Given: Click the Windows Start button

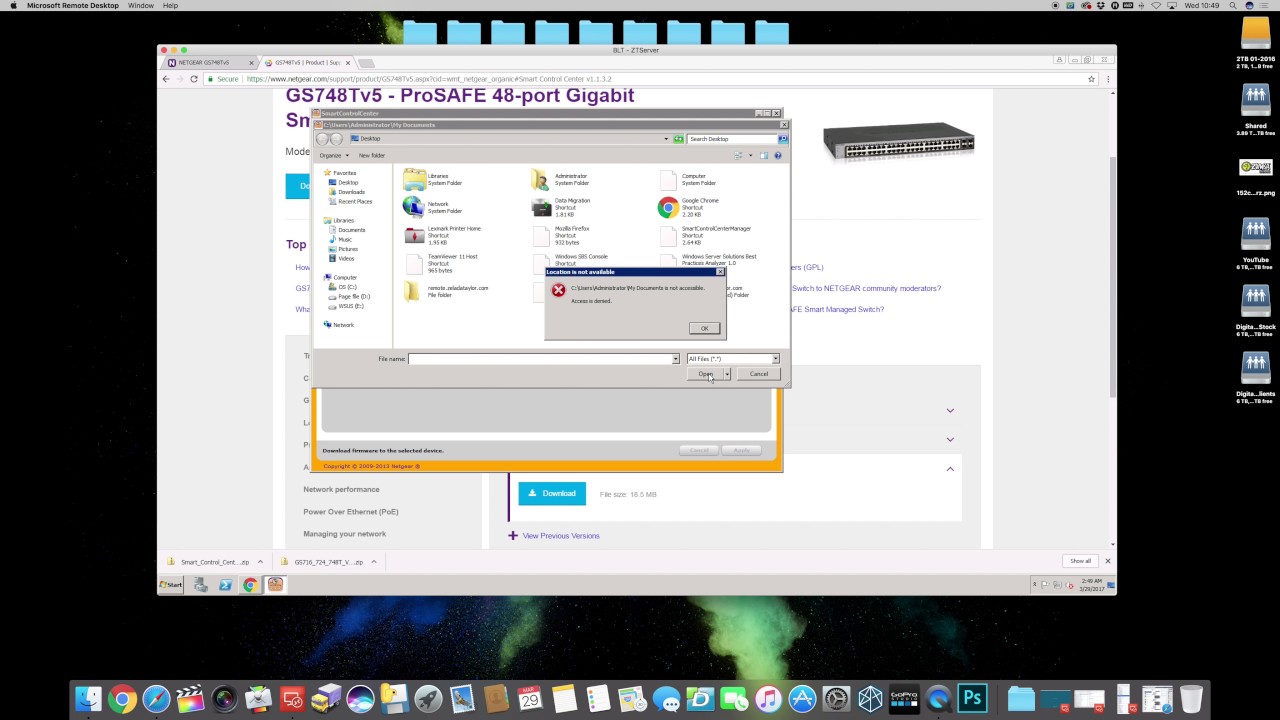Looking at the screenshot, I should point(171,585).
